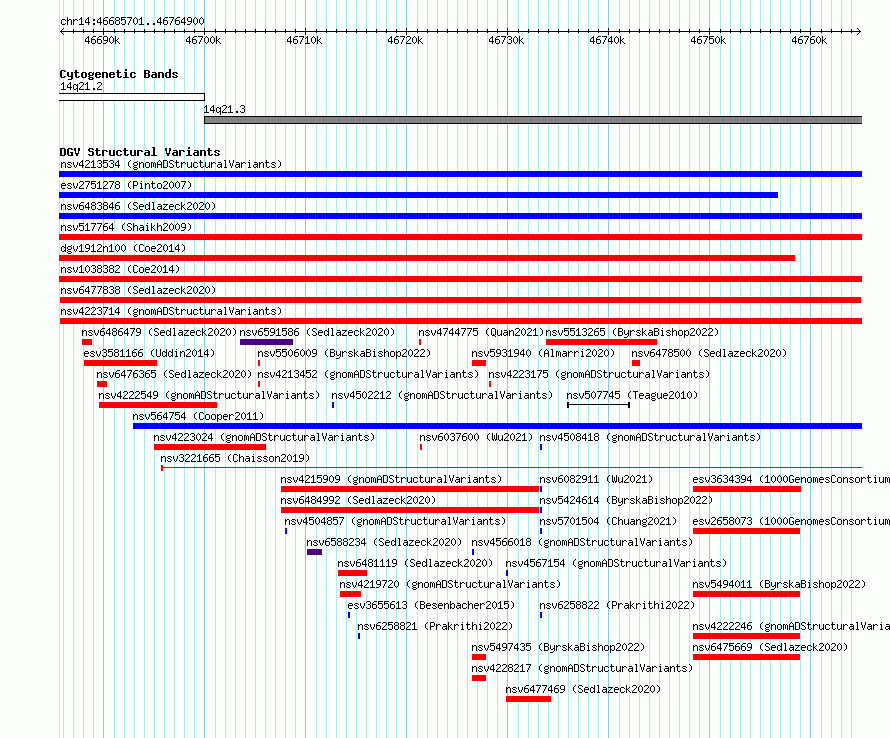Click nsv6082911 (Wu2021) label
890x738 pixels.
pyautogui.click(x=597, y=479)
